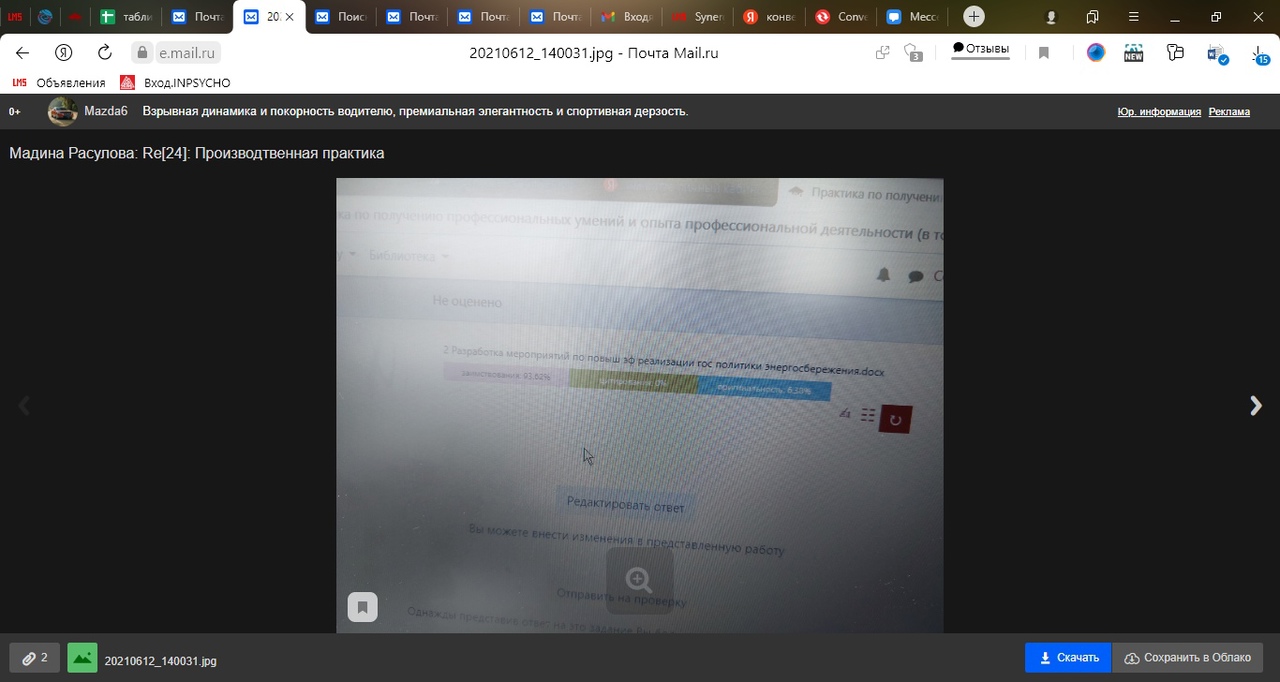Click the bookmark icon overlaid on the photo
The height and width of the screenshot is (682, 1280).
pyautogui.click(x=362, y=607)
